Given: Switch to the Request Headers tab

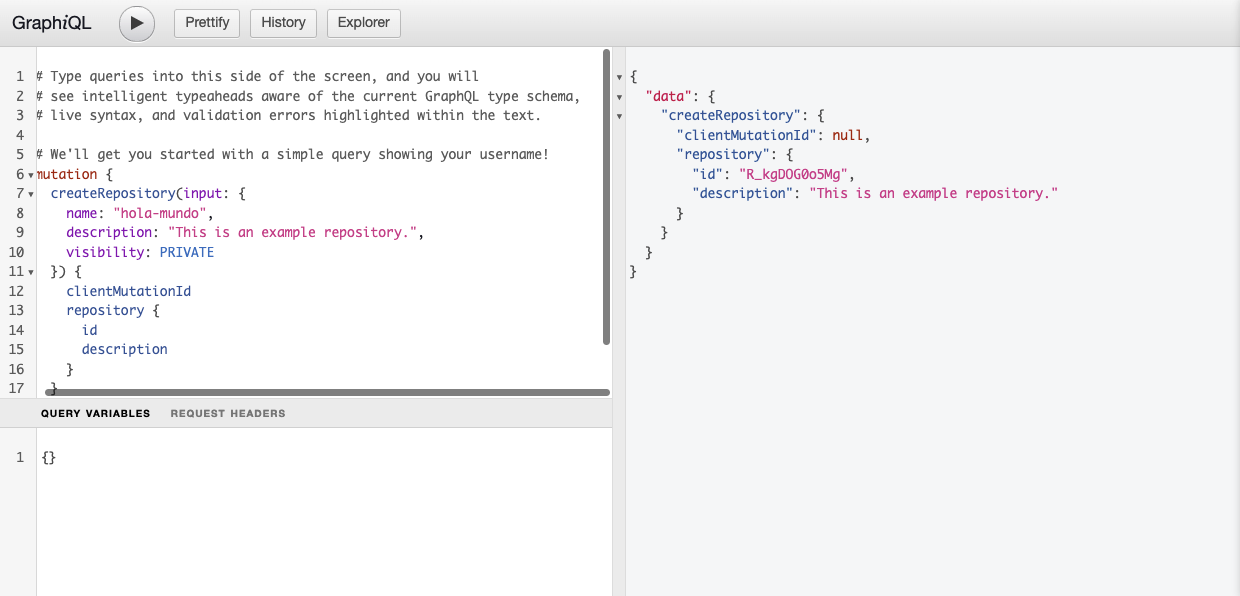Looking at the screenshot, I should pos(228,413).
